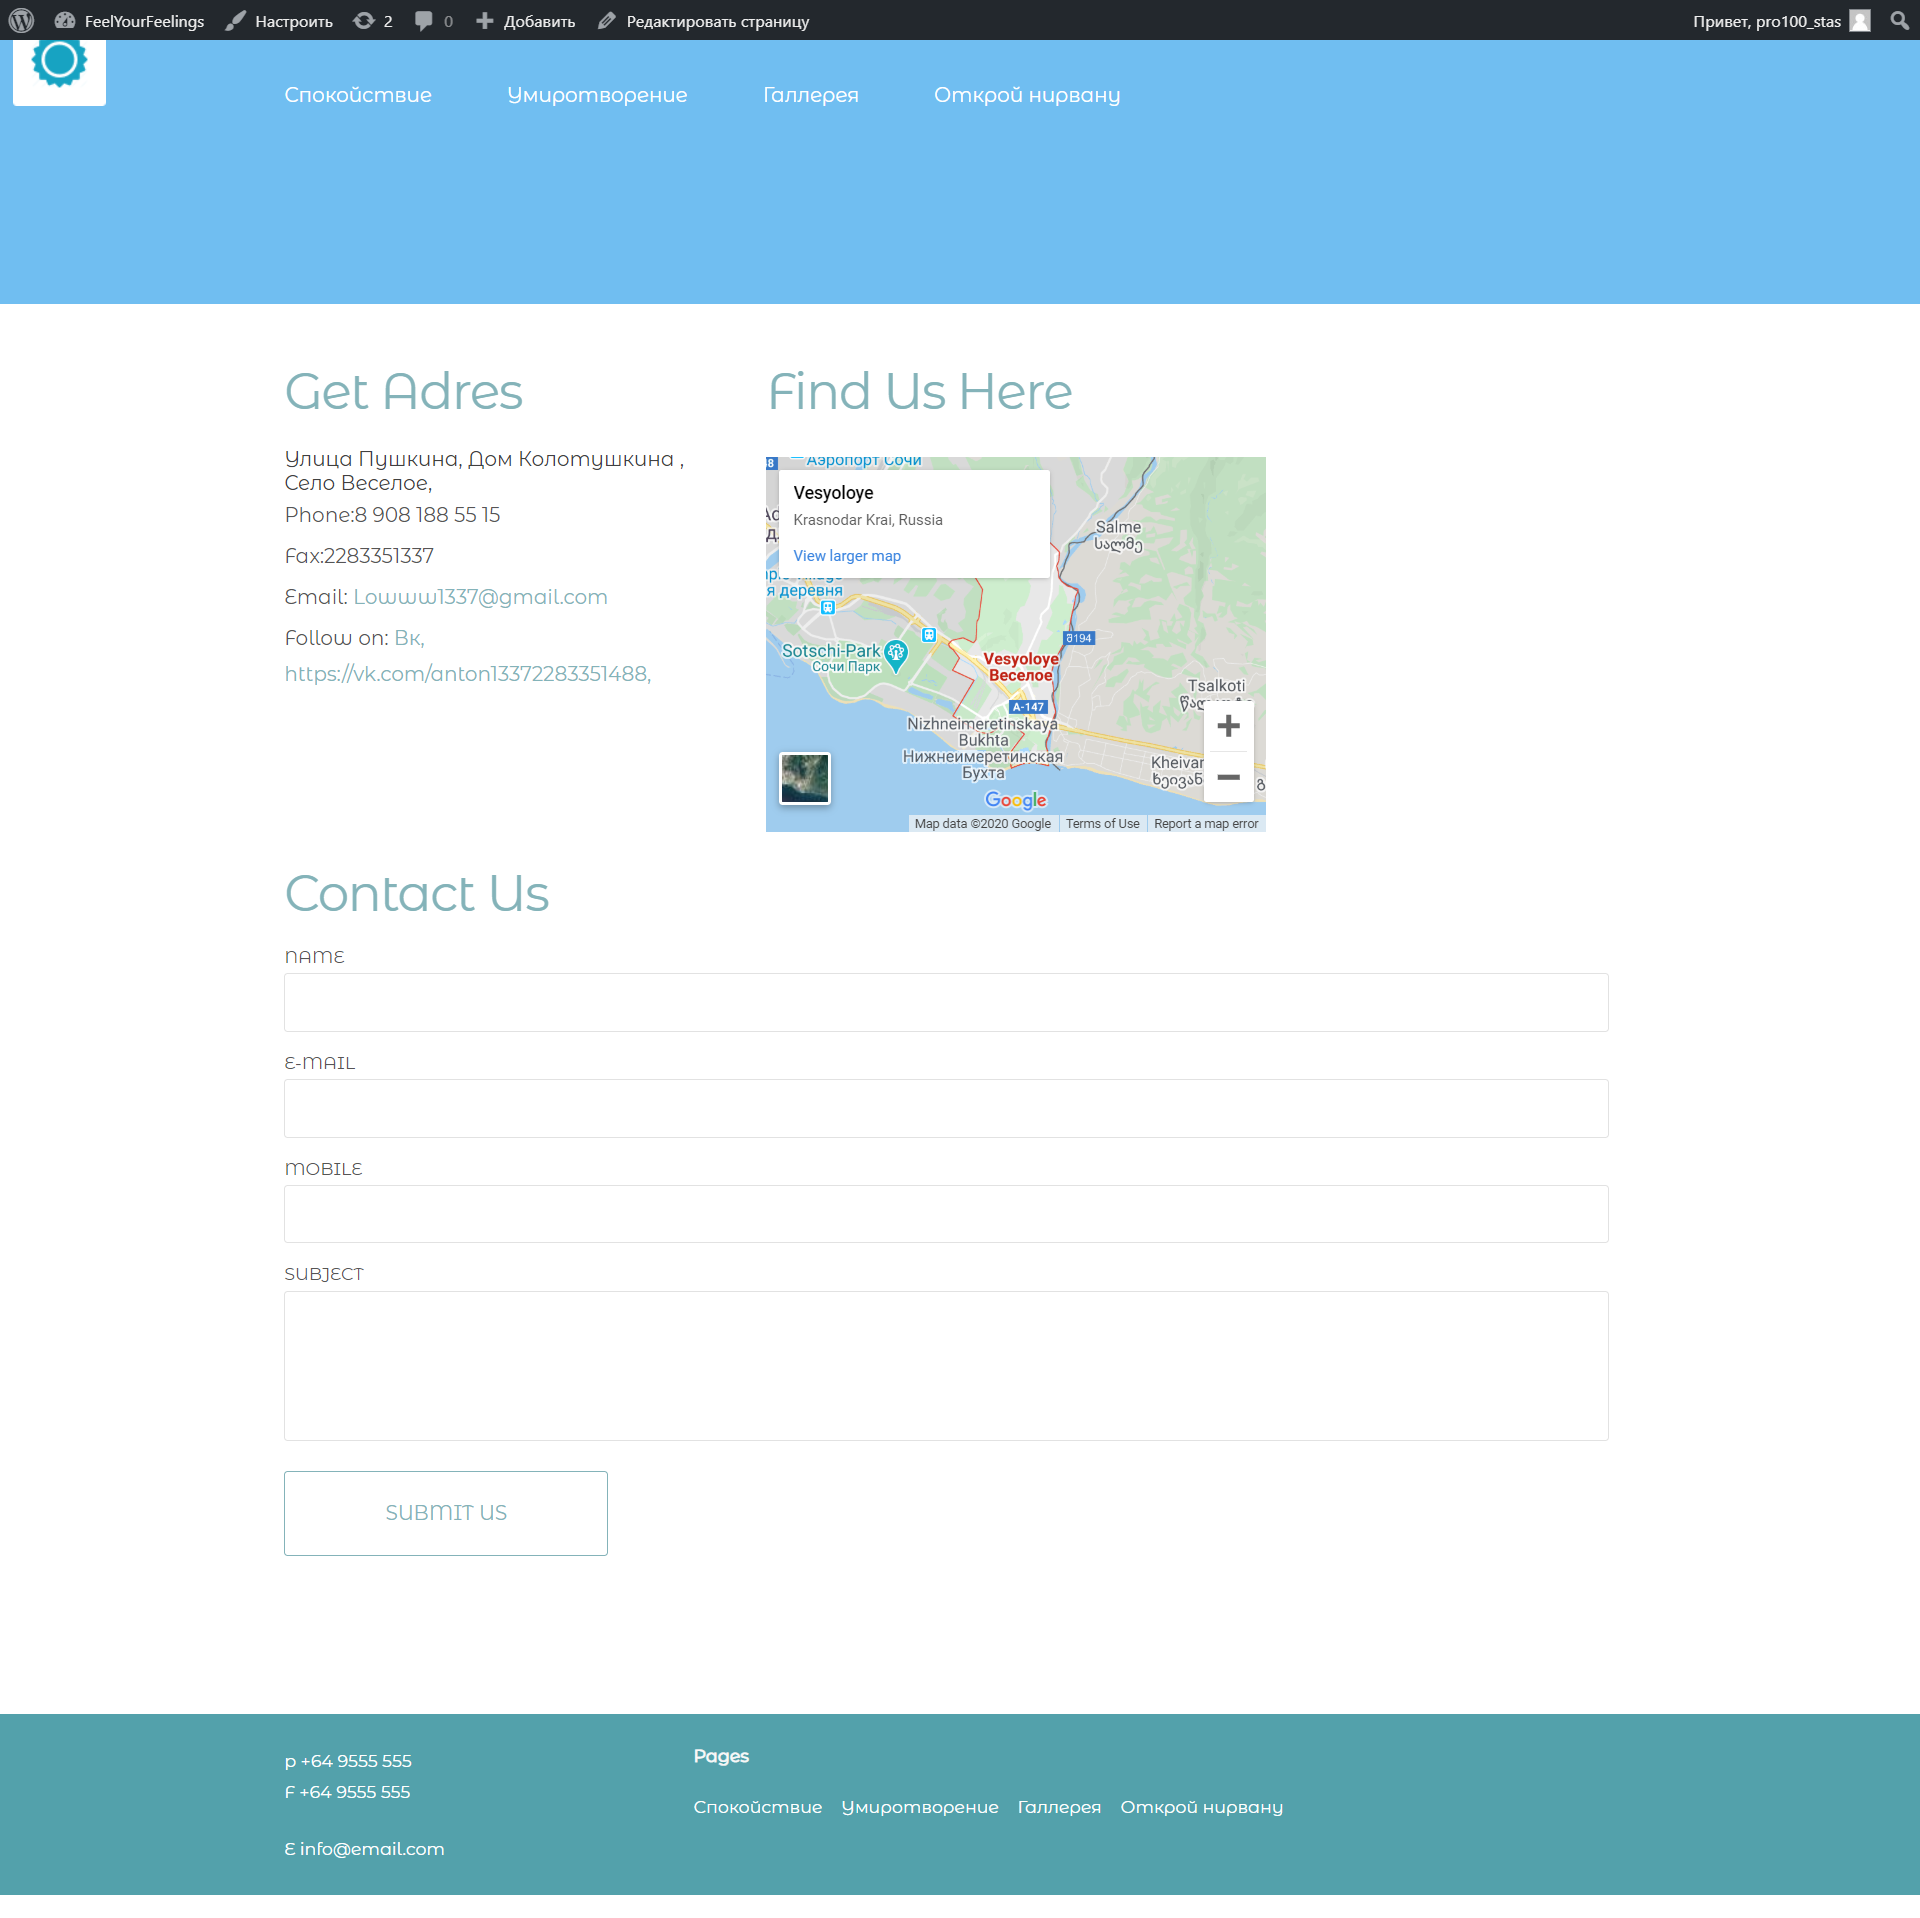
Task: Click footer phone +64 9555 555 starting with P
Action: coord(348,1761)
